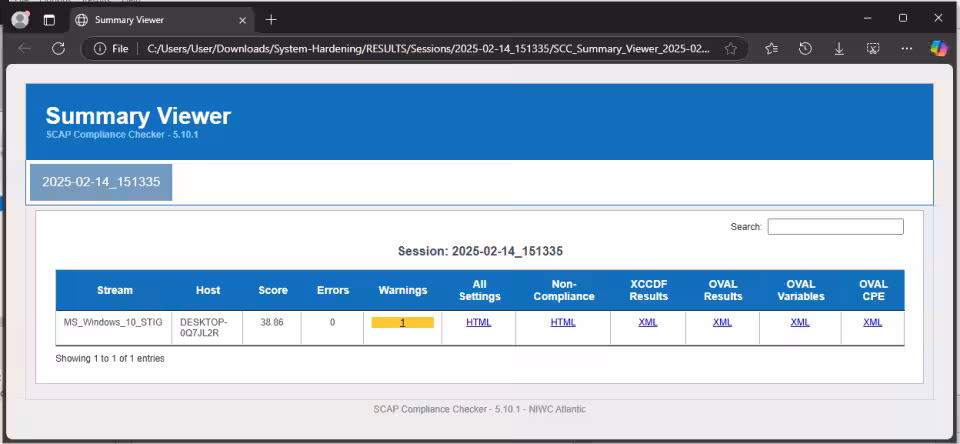Select the 2025-02-14_151335 session tab
This screenshot has height=444, width=960.
point(101,182)
